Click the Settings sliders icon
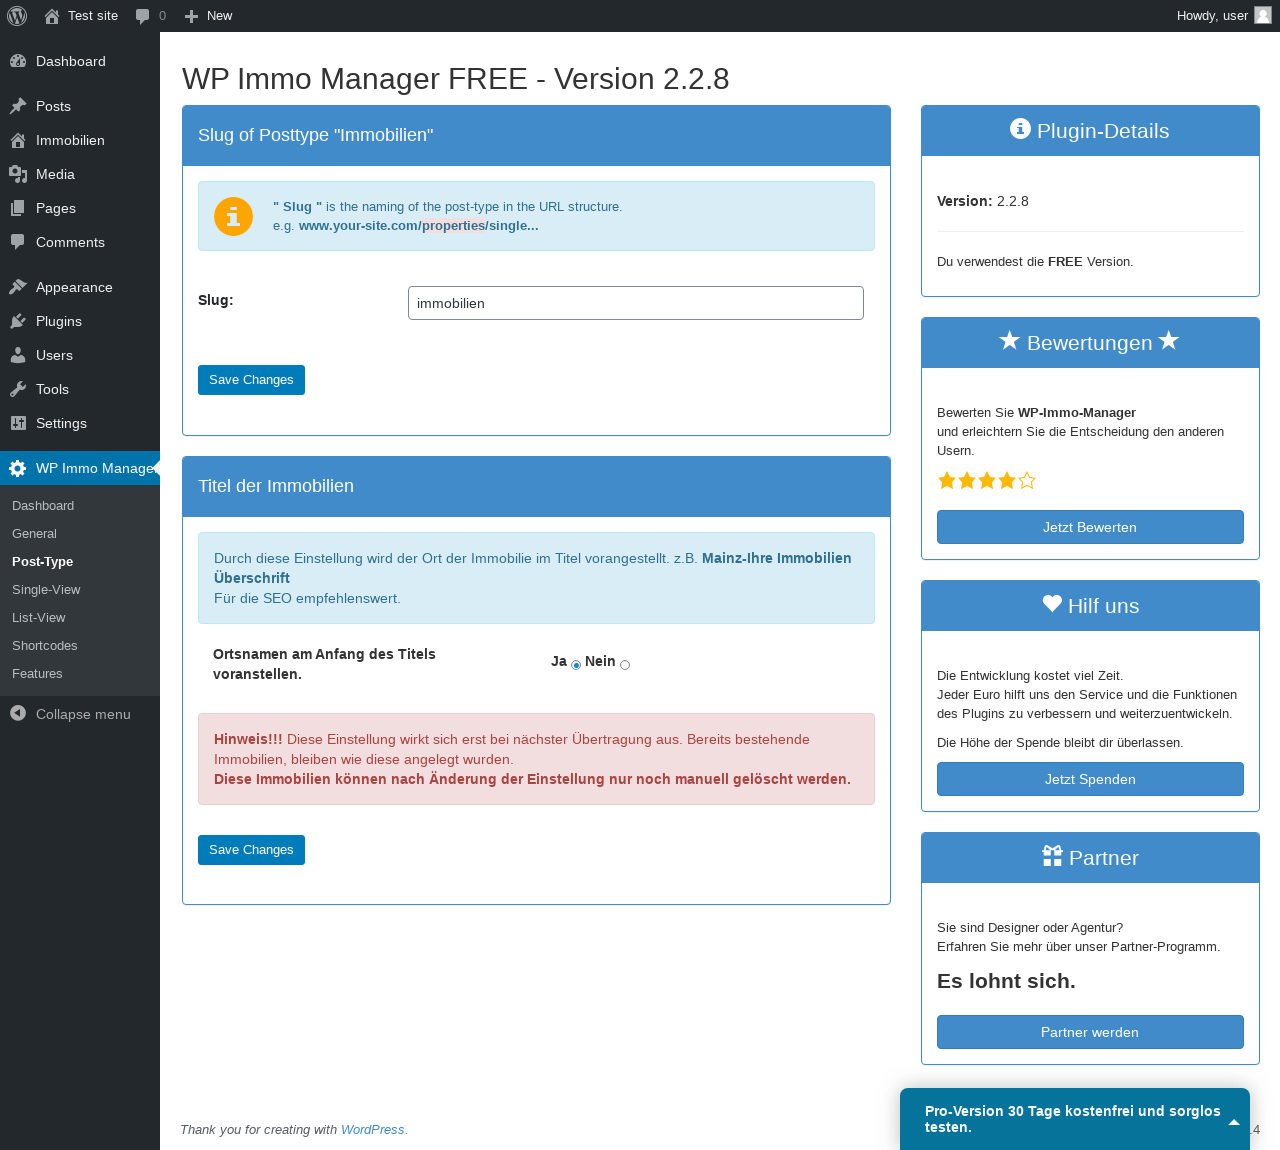The width and height of the screenshot is (1280, 1150). click(x=18, y=423)
